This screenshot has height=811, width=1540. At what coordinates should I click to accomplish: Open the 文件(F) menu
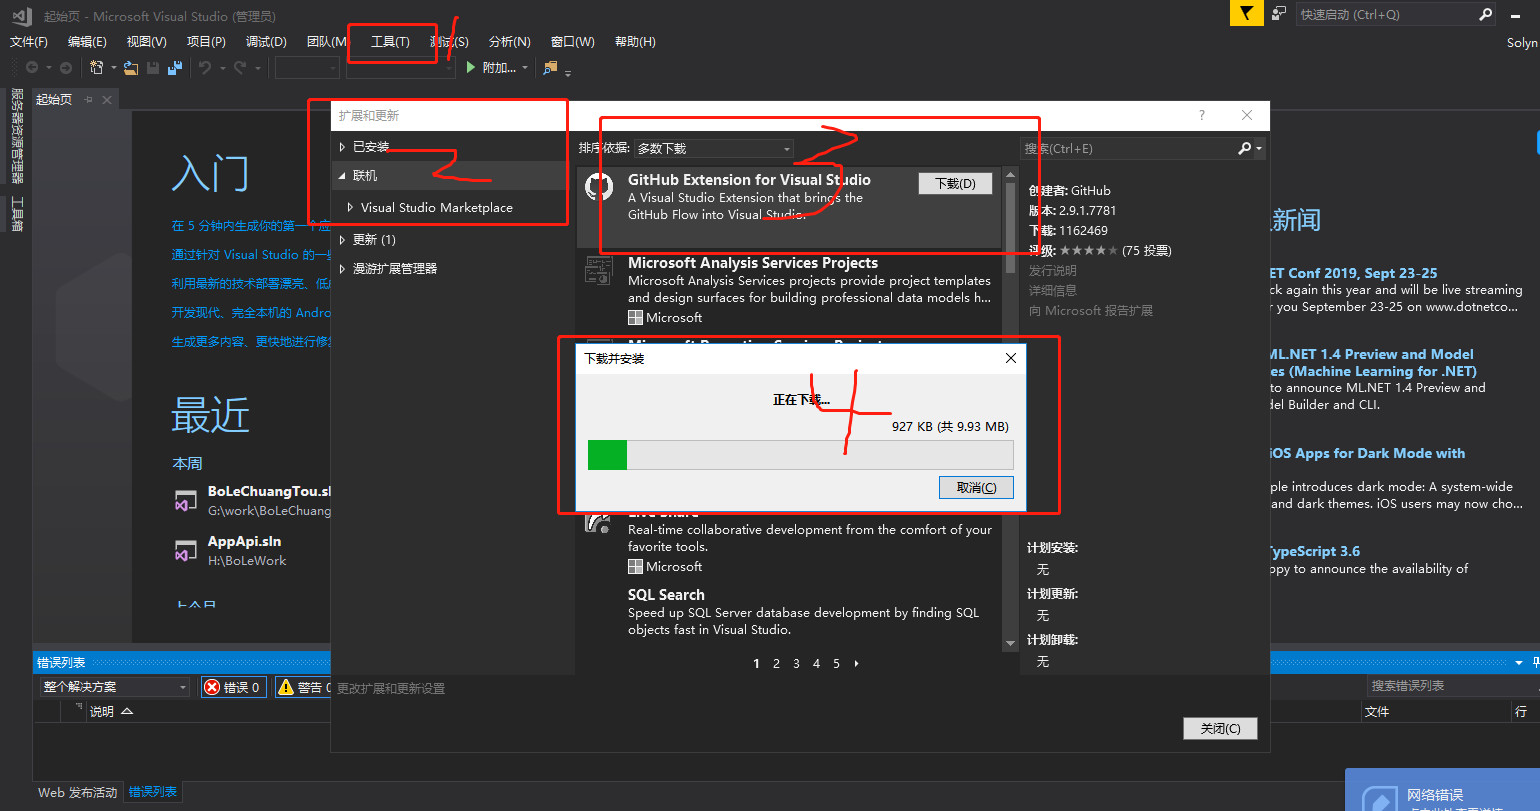pos(29,42)
